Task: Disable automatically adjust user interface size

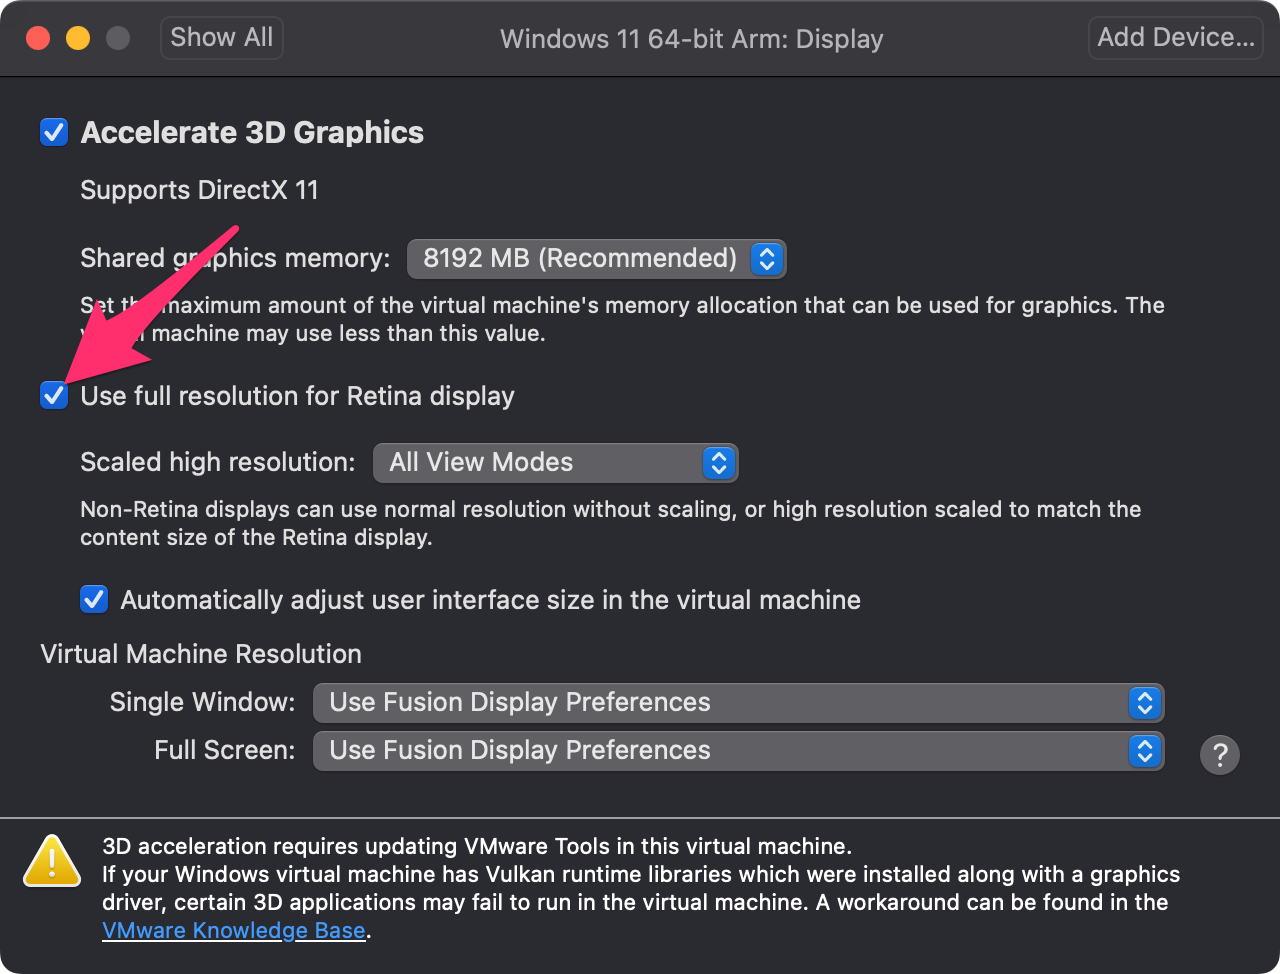Action: (94, 600)
